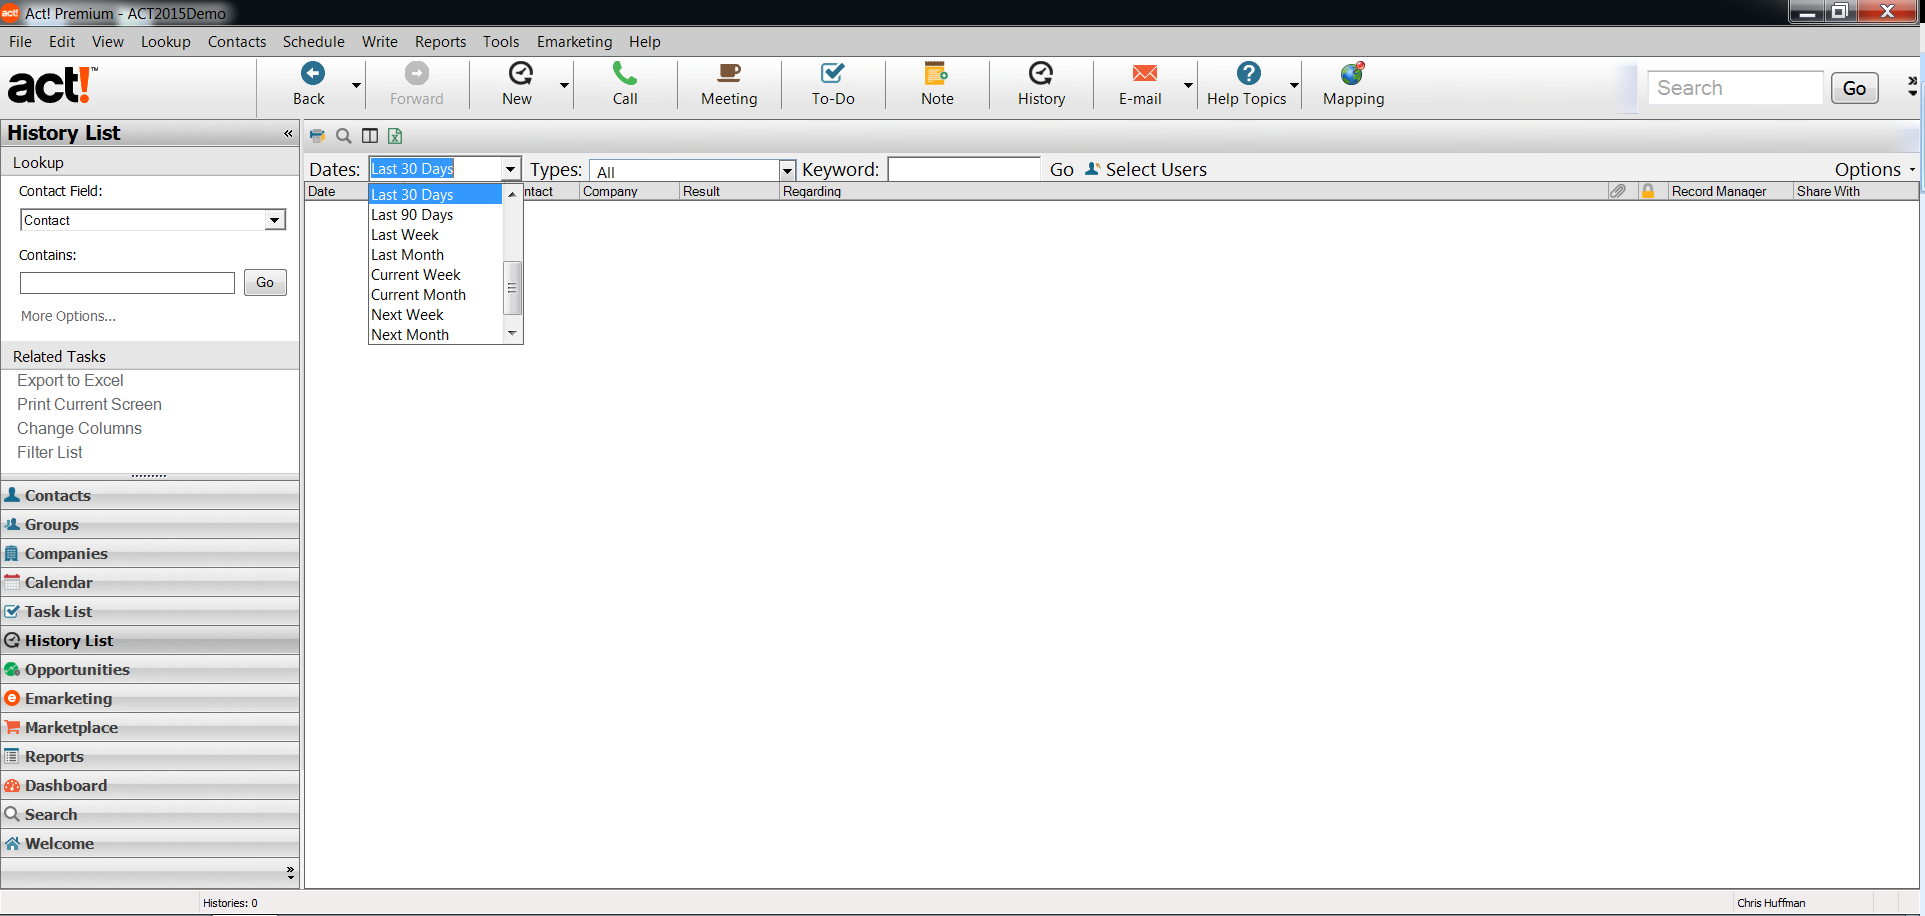Click Go button under Contains field
The width and height of the screenshot is (1925, 916).
point(265,283)
